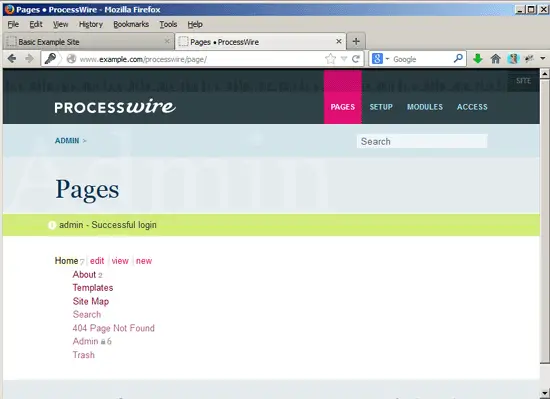Viewport: 550px width, 399px height.
Task: Bookmark page with the star icon
Action: click(x=330, y=59)
